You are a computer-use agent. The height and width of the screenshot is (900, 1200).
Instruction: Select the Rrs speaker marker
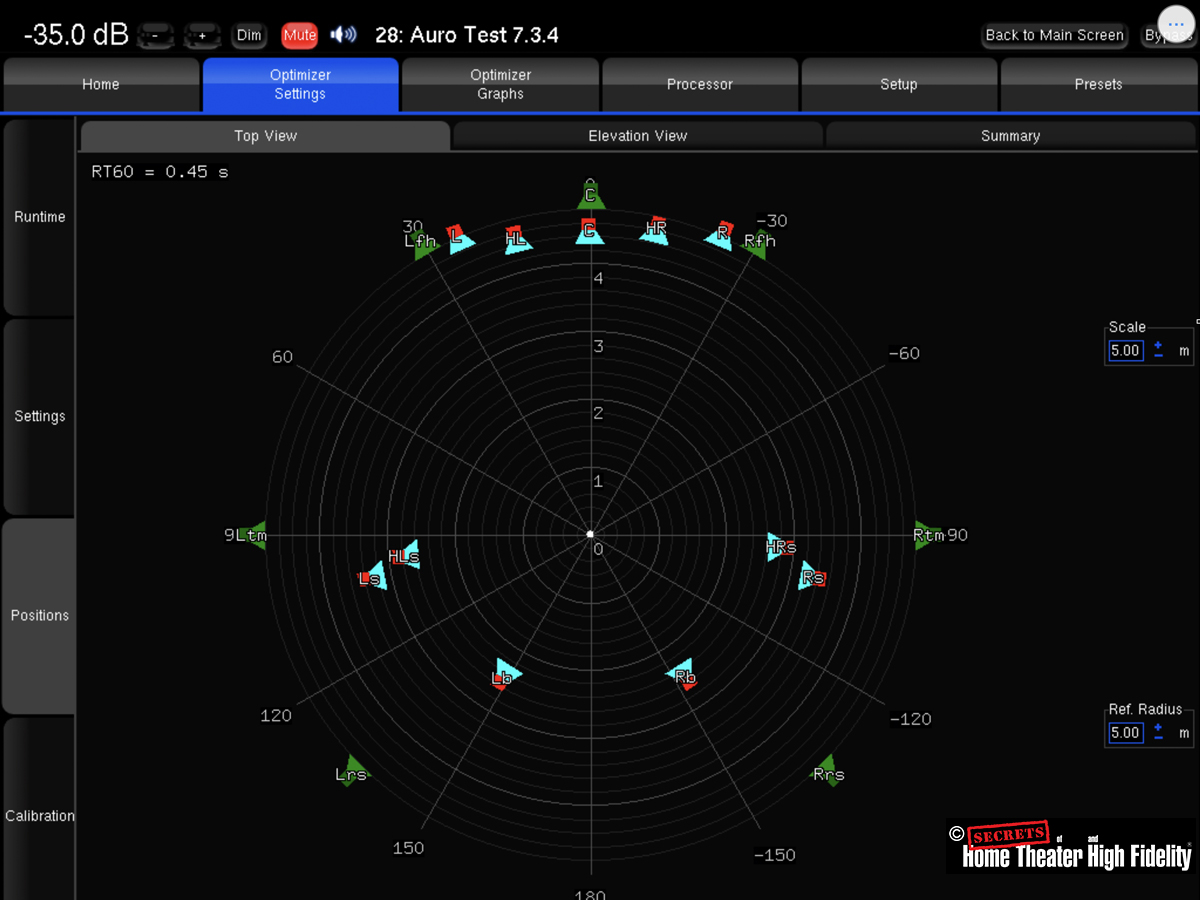click(827, 772)
